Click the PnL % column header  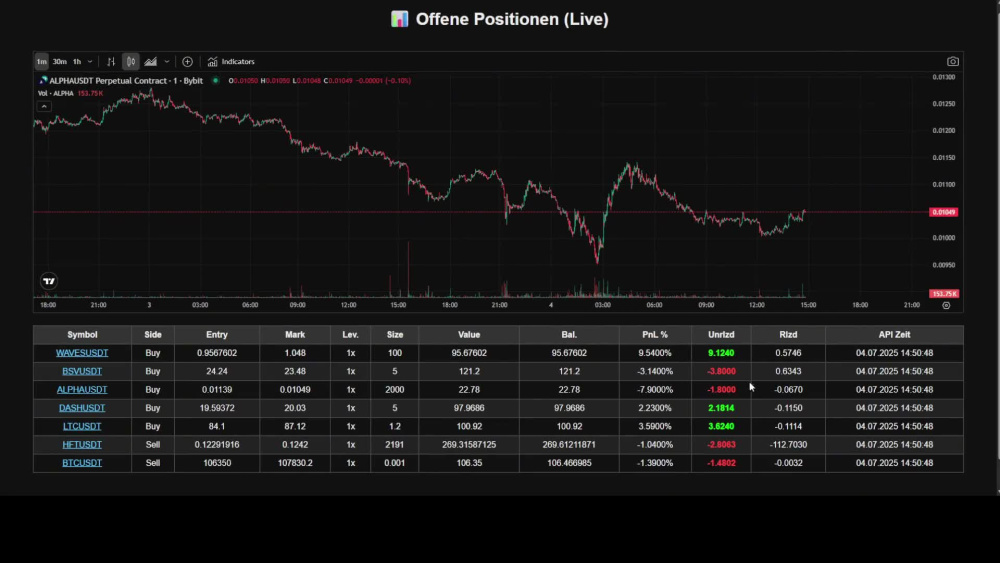click(x=655, y=335)
